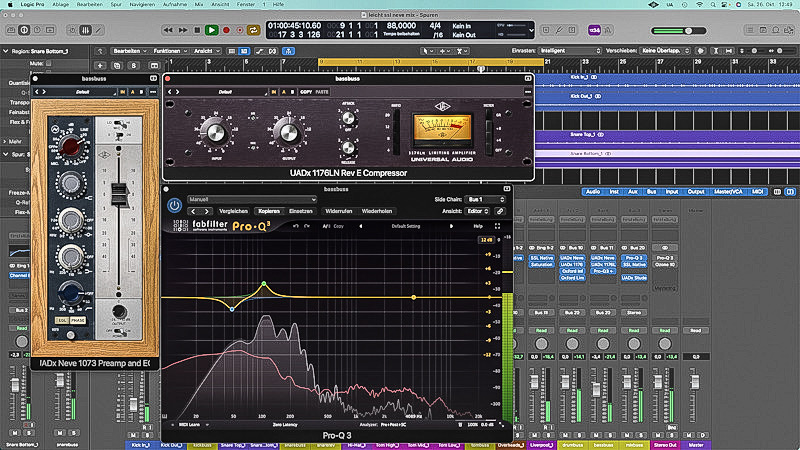Click the Pro-Q 3 undo arrow
The height and width of the screenshot is (450, 800).
click(296, 226)
